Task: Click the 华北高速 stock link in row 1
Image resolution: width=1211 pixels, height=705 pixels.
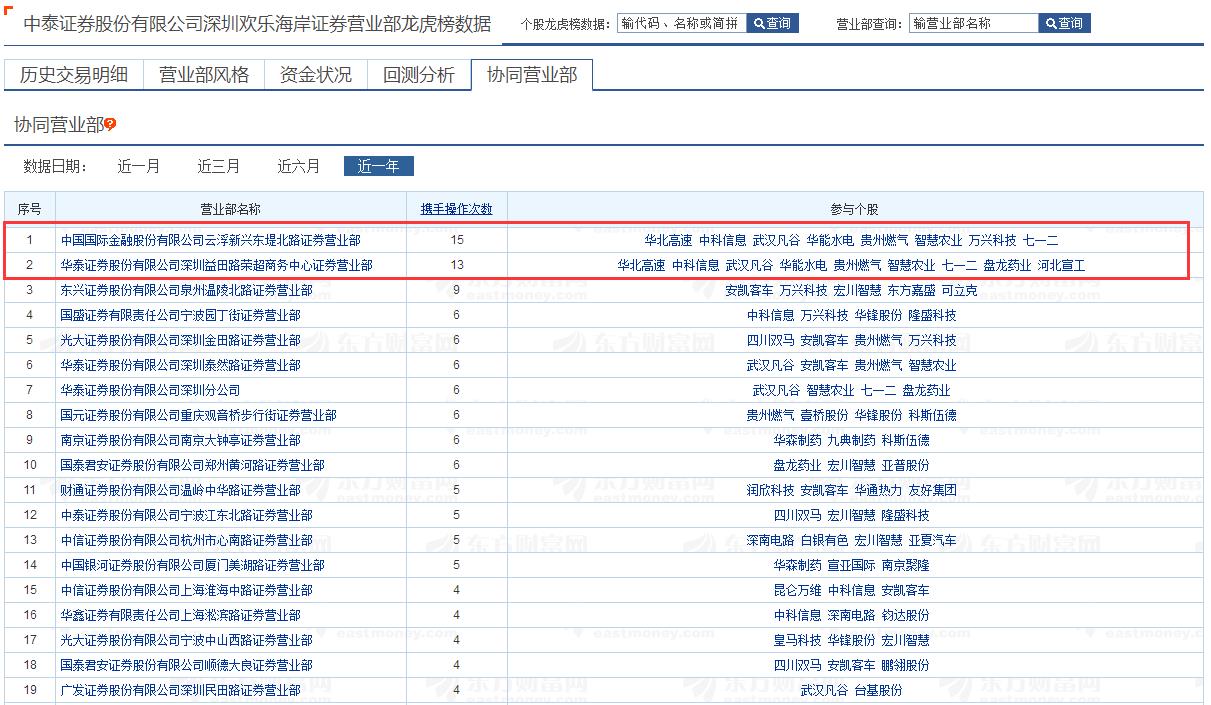Action: coord(668,240)
